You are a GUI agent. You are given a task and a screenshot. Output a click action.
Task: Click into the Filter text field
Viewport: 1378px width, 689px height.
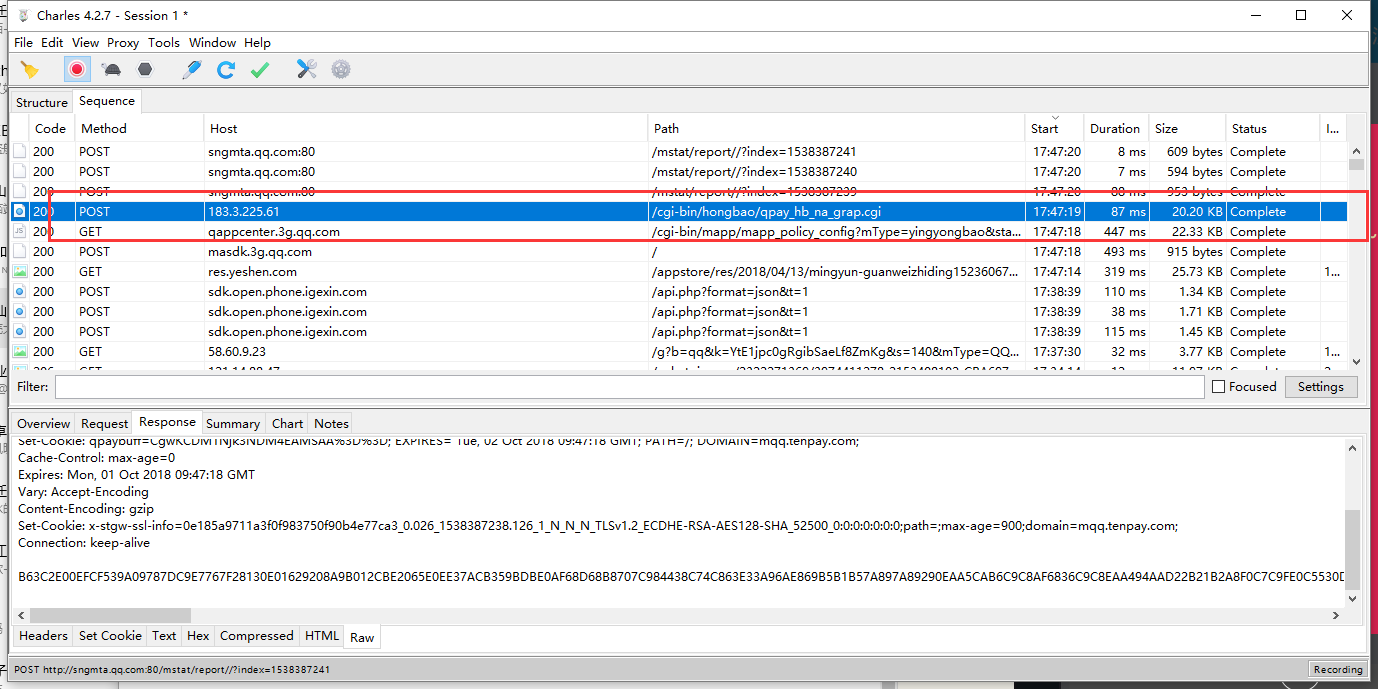click(x=629, y=387)
